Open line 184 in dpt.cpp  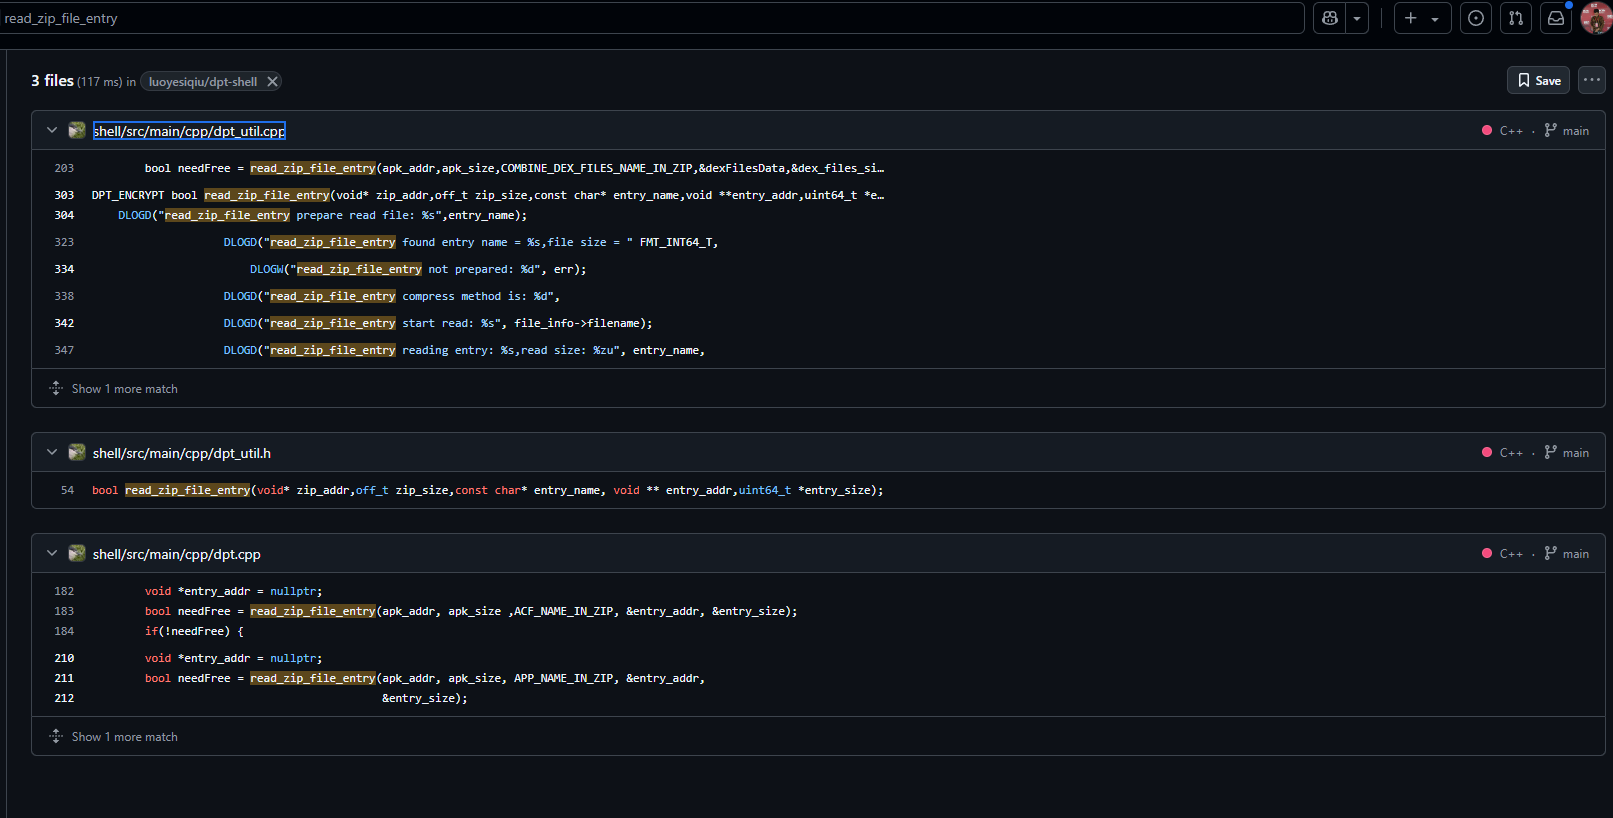coord(64,631)
